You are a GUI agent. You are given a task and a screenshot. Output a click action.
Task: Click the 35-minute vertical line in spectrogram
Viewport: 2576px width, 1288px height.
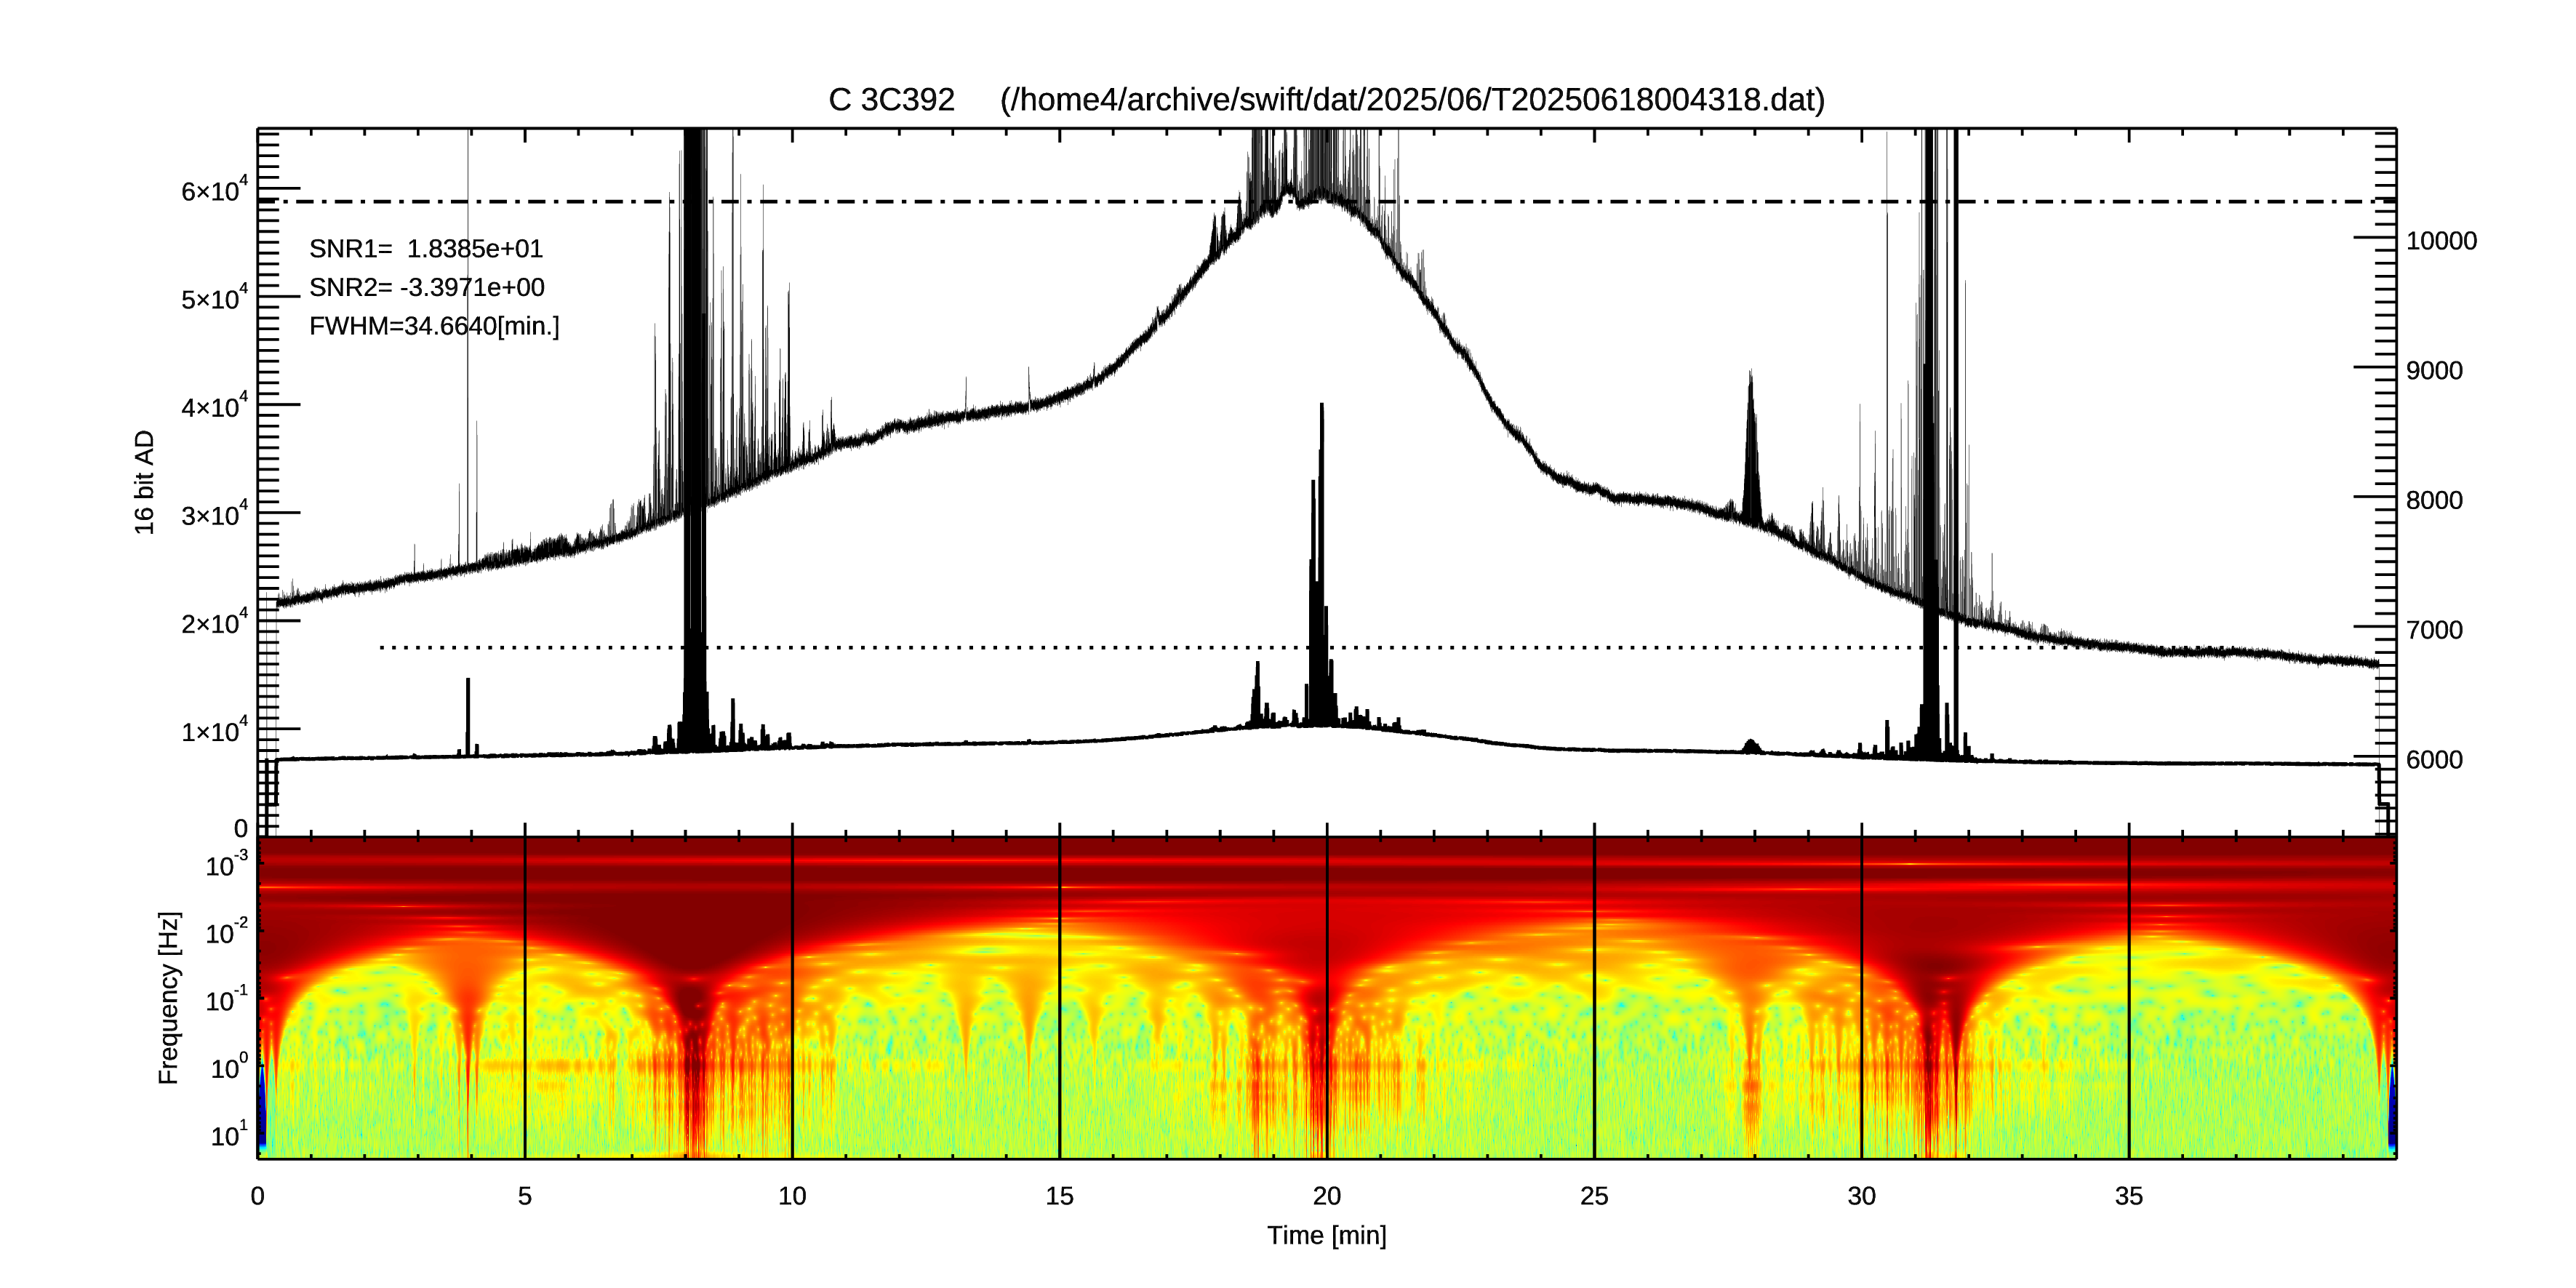coord(2129,997)
